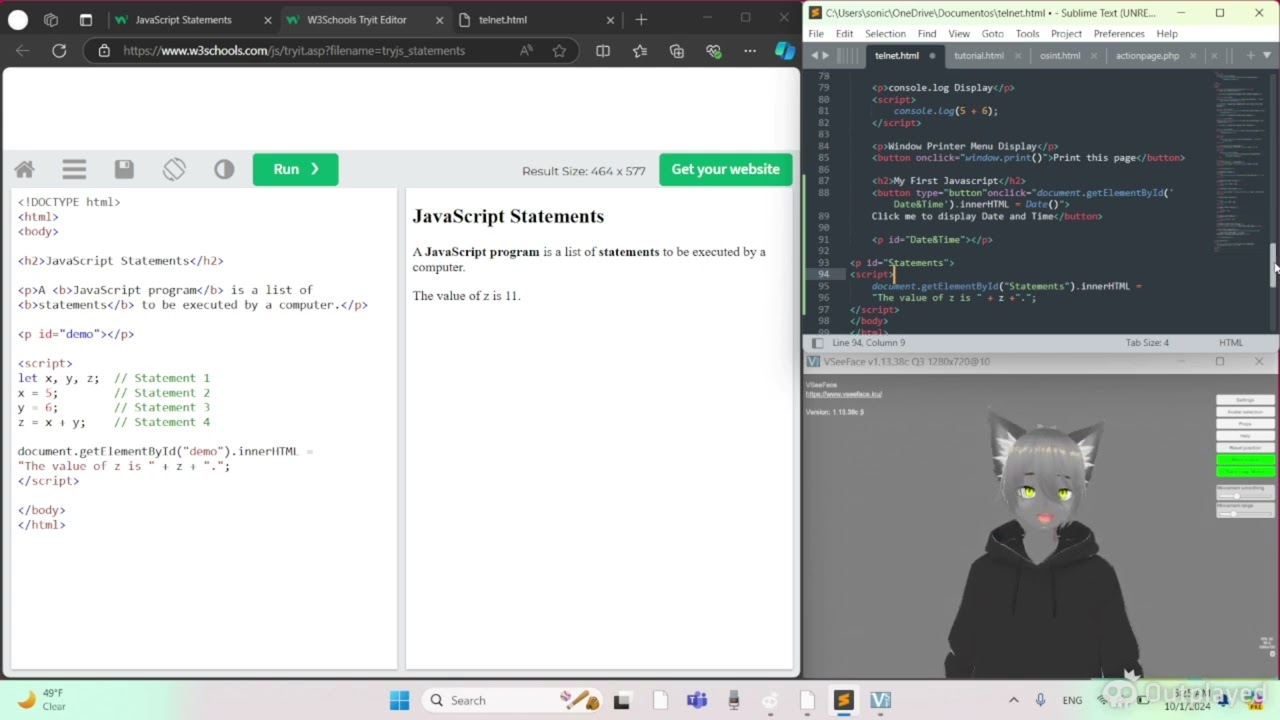
Task: Click the green Run button
Action: pyautogui.click(x=295, y=169)
